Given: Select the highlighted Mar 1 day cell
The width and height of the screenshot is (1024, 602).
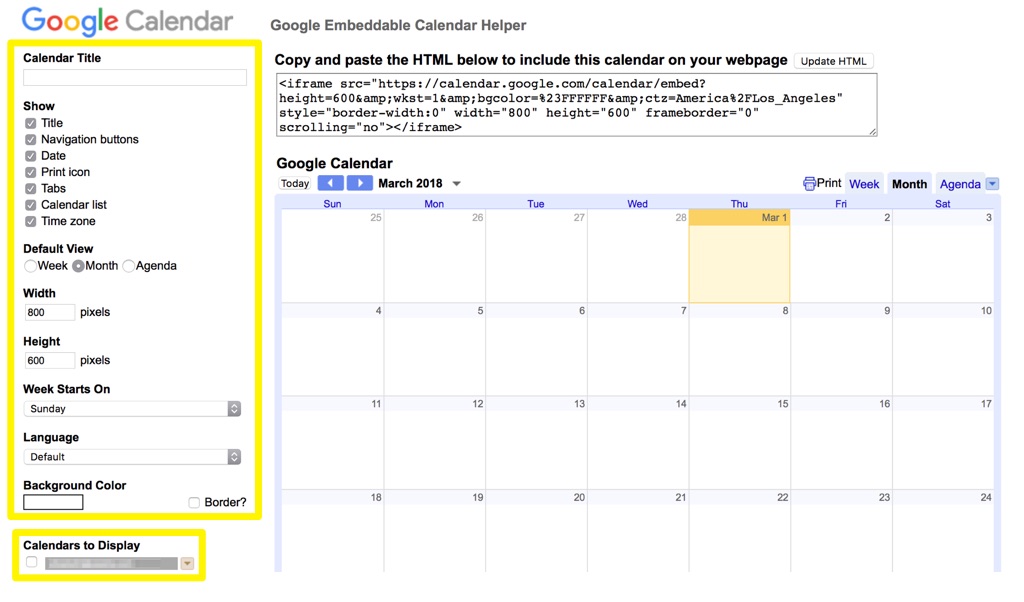Looking at the screenshot, I should [739, 256].
